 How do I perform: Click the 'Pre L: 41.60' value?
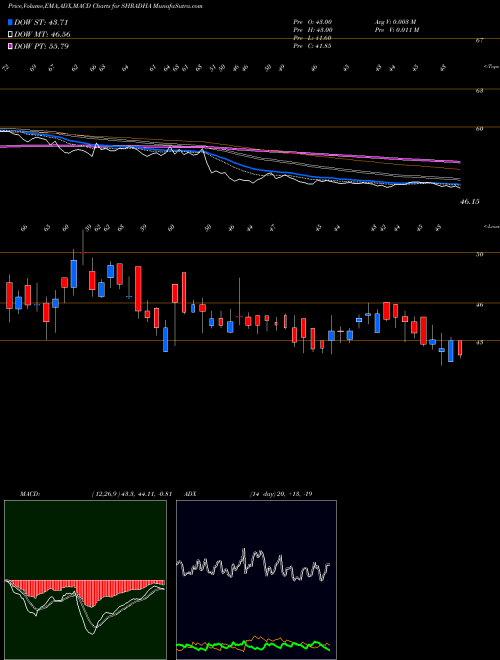pyautogui.click(x=313, y=38)
